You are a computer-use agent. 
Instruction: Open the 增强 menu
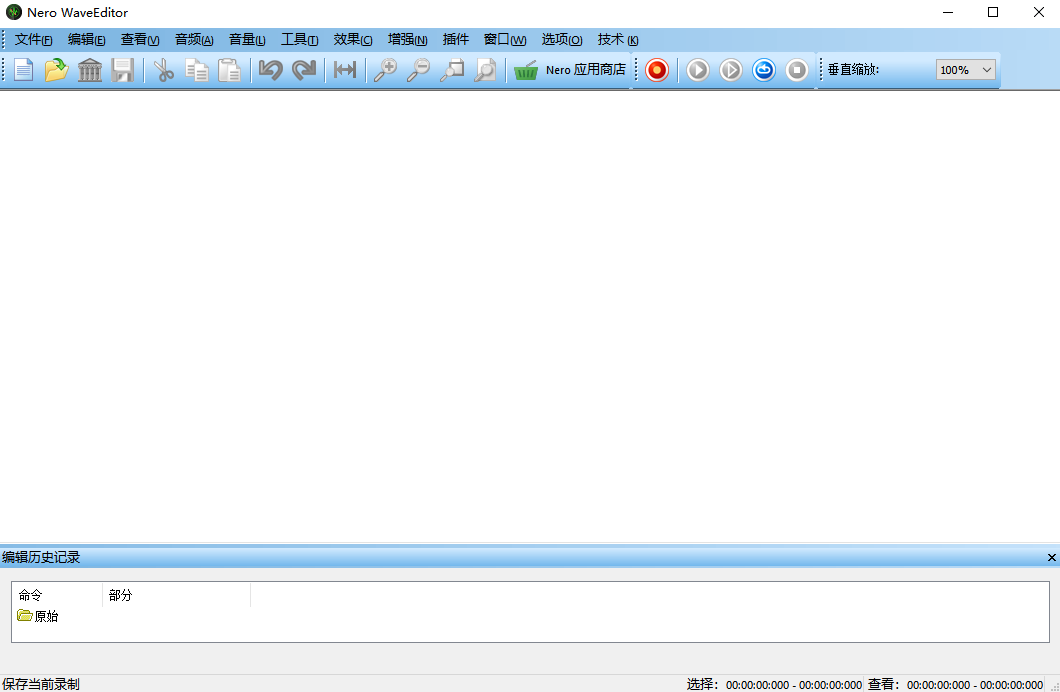(x=408, y=40)
